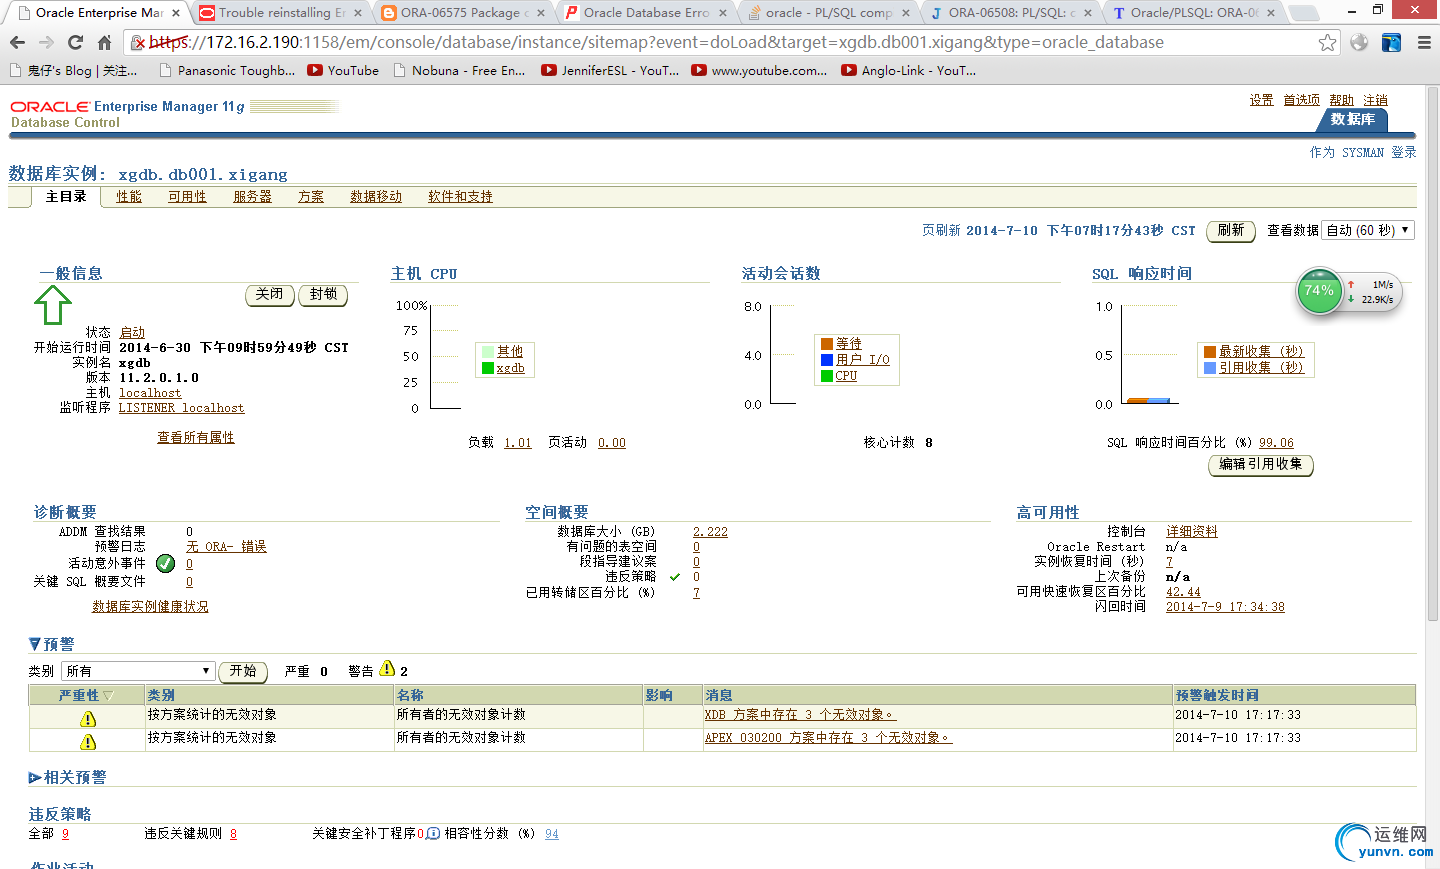Image resolution: width=1440 pixels, height=869 pixels.
Task: Open Chrome menu hamburger icon
Action: 1424,42
